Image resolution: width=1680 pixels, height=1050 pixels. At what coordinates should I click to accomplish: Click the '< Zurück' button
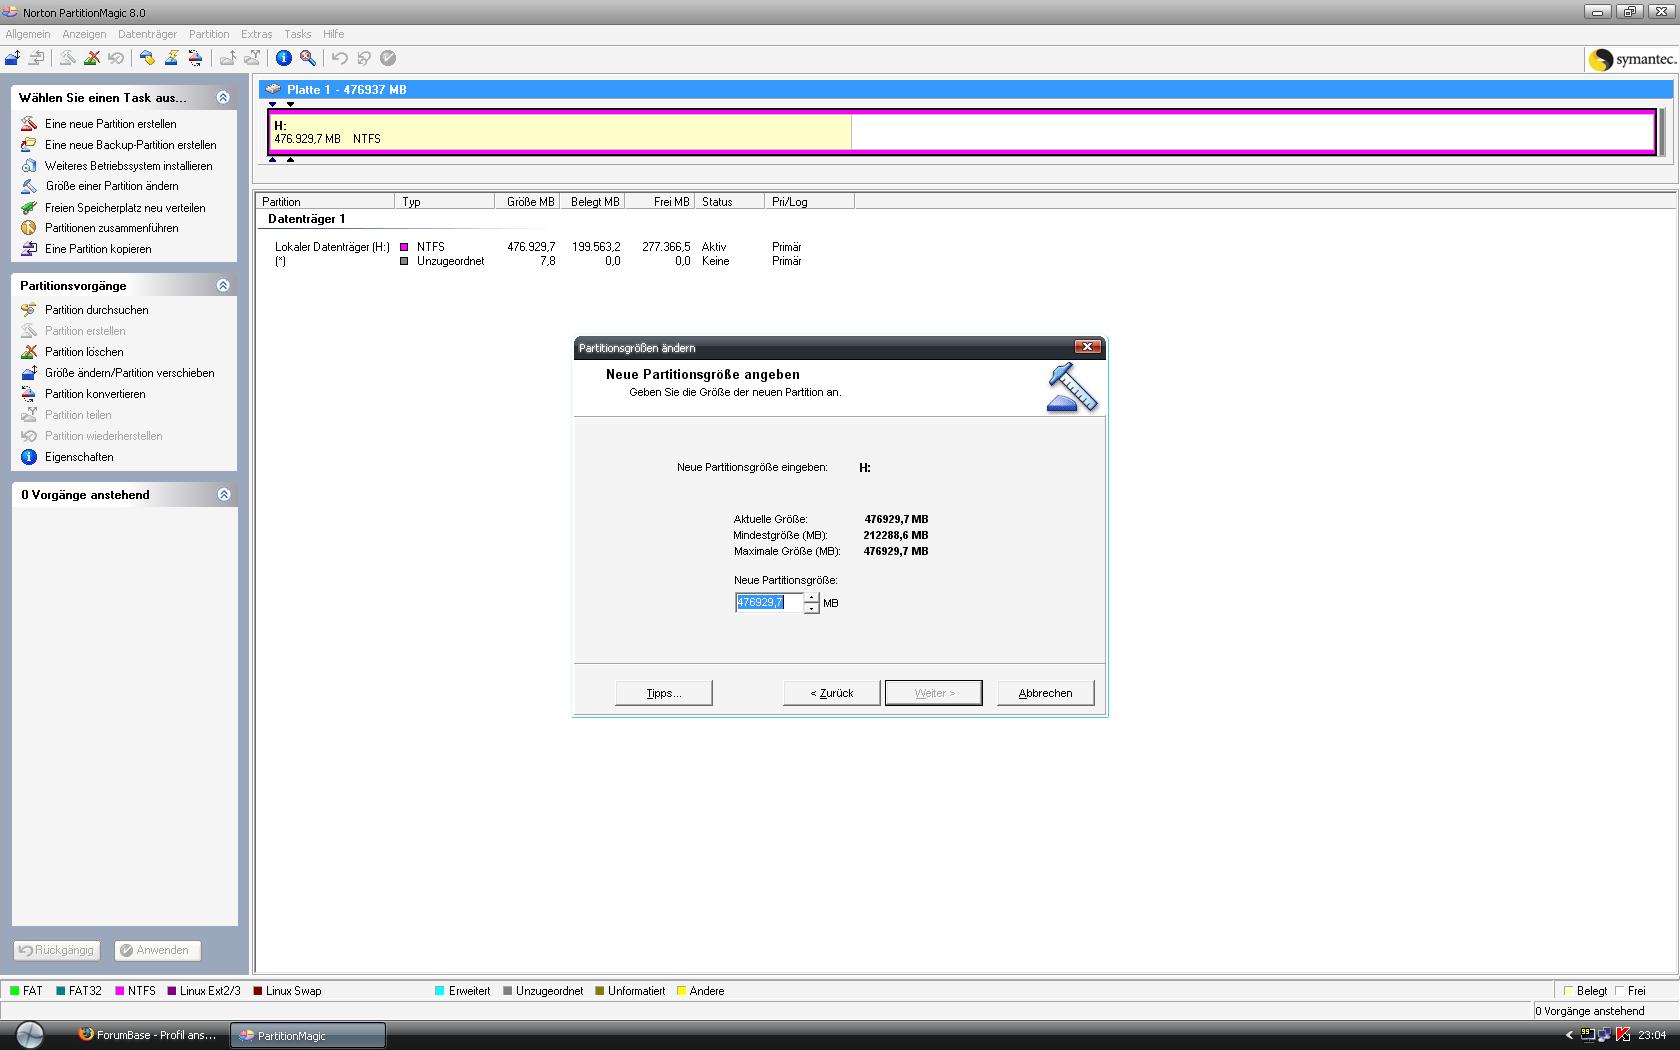[832, 693]
